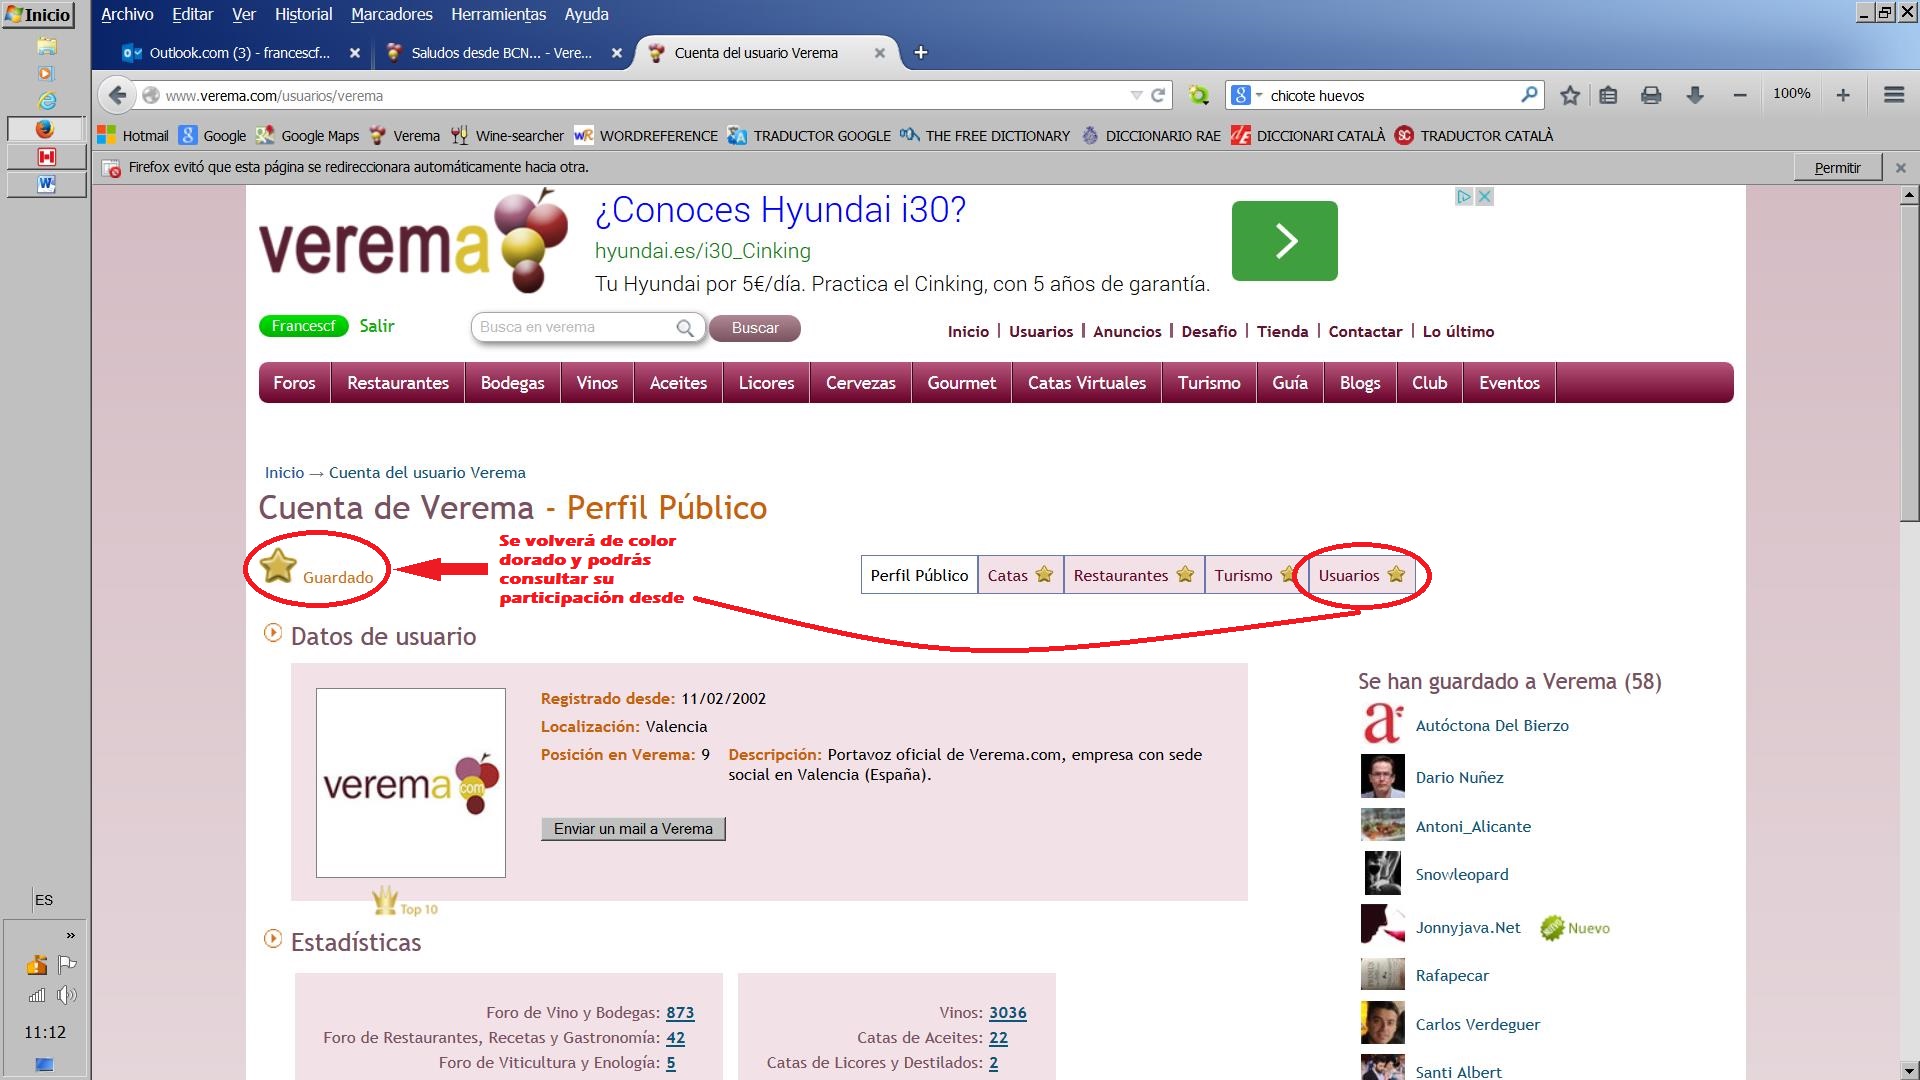Open the Historial menu
Viewport: 1920px width, 1080px height.
pyautogui.click(x=303, y=14)
